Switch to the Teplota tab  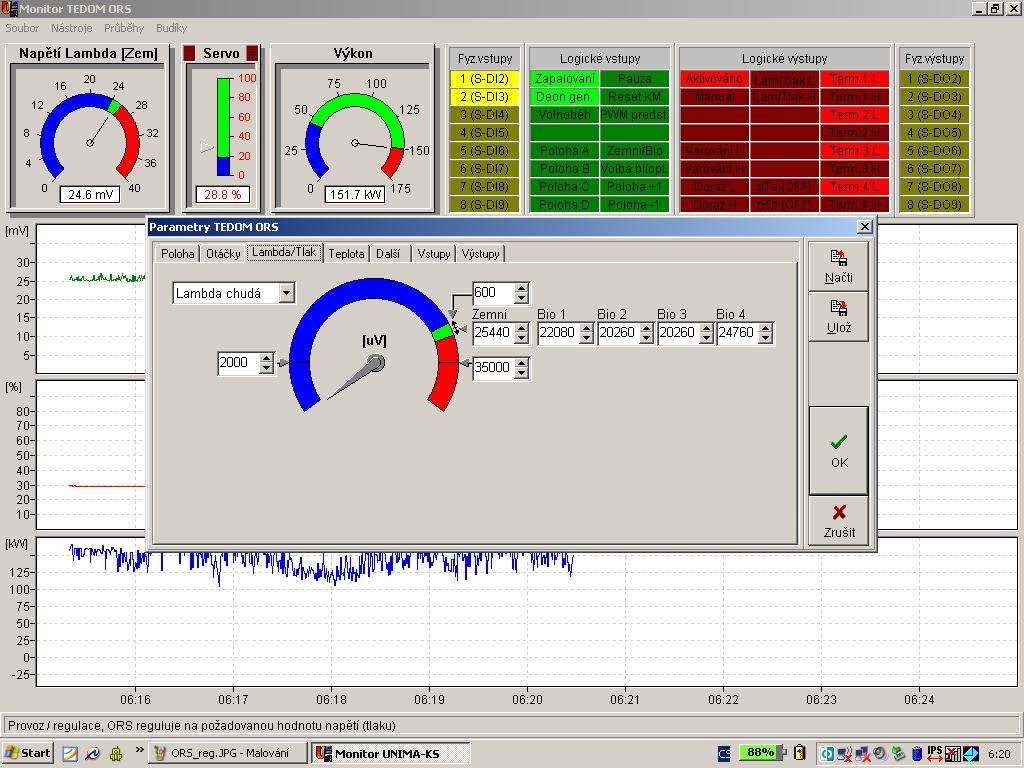(346, 254)
